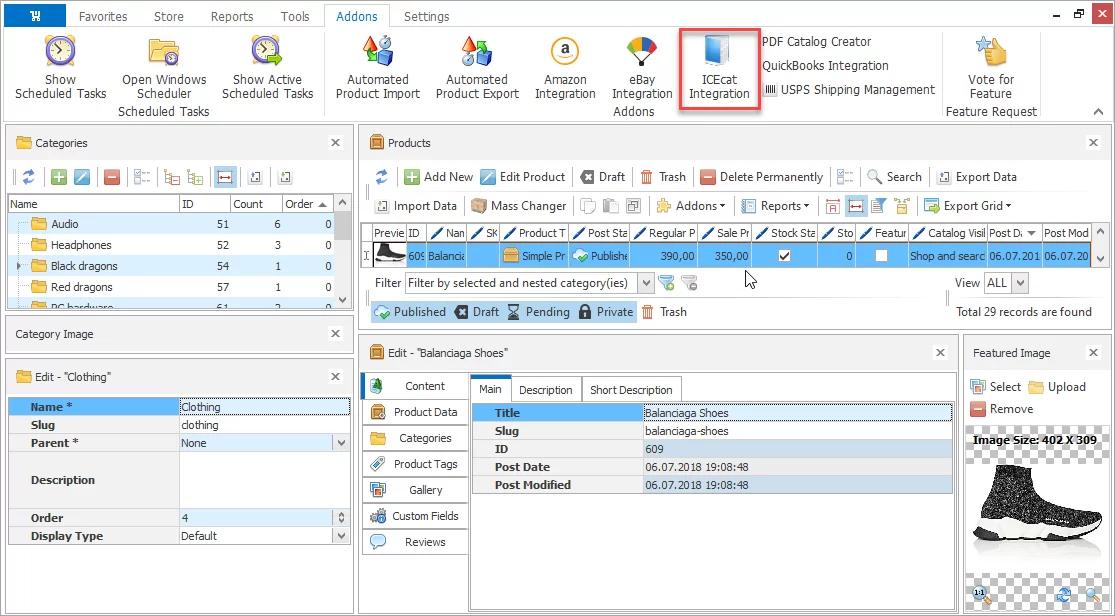The image size is (1115, 616).
Task: Enable the Featured checkbox for product
Action: tap(881, 256)
